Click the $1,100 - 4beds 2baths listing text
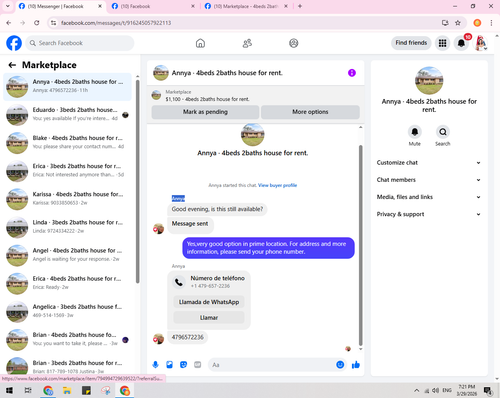The height and width of the screenshot is (398, 500). tap(207, 99)
